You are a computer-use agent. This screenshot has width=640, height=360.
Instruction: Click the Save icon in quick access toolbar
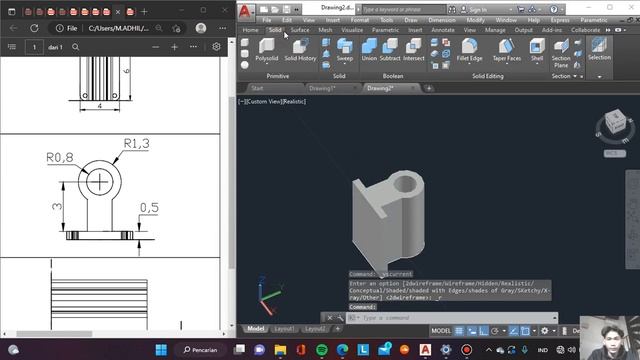pos(287,9)
